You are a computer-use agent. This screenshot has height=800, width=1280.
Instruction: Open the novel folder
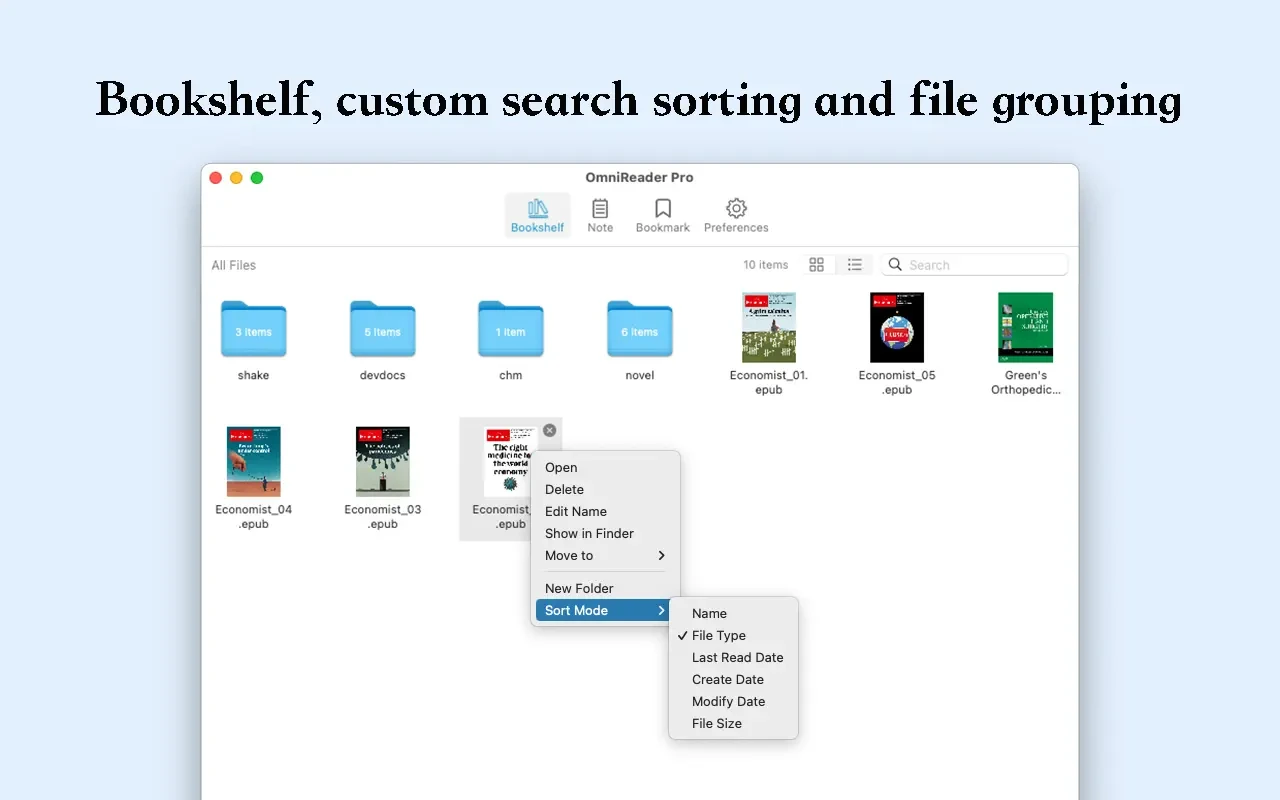[639, 330]
